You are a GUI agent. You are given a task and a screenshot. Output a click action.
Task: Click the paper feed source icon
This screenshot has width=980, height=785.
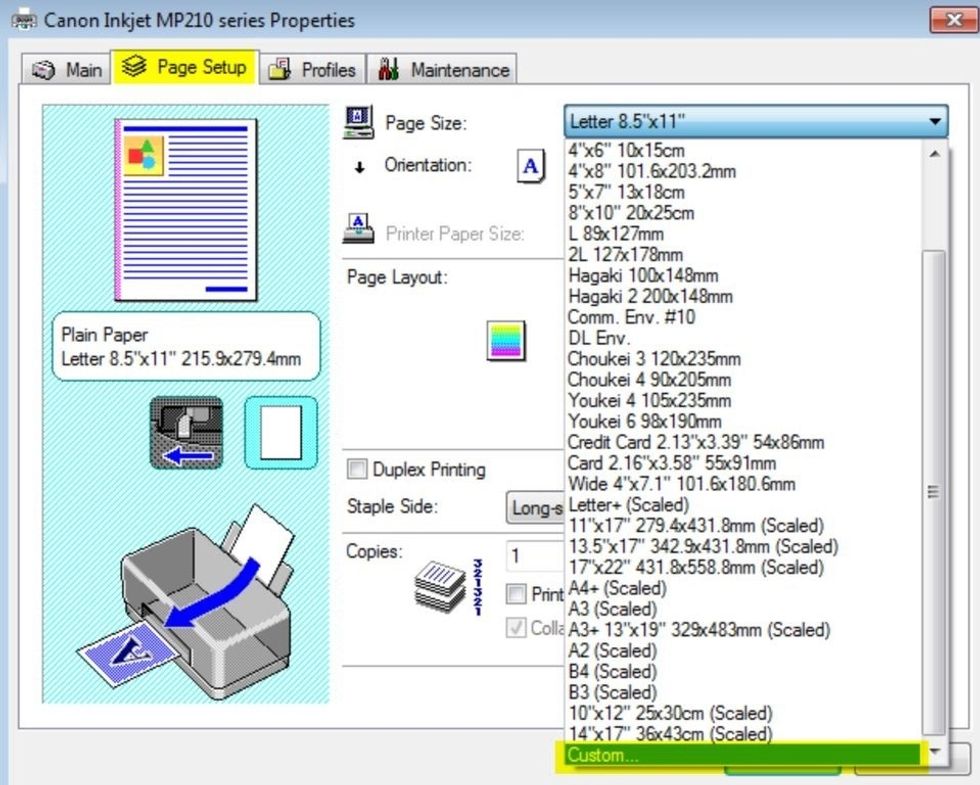(x=185, y=432)
